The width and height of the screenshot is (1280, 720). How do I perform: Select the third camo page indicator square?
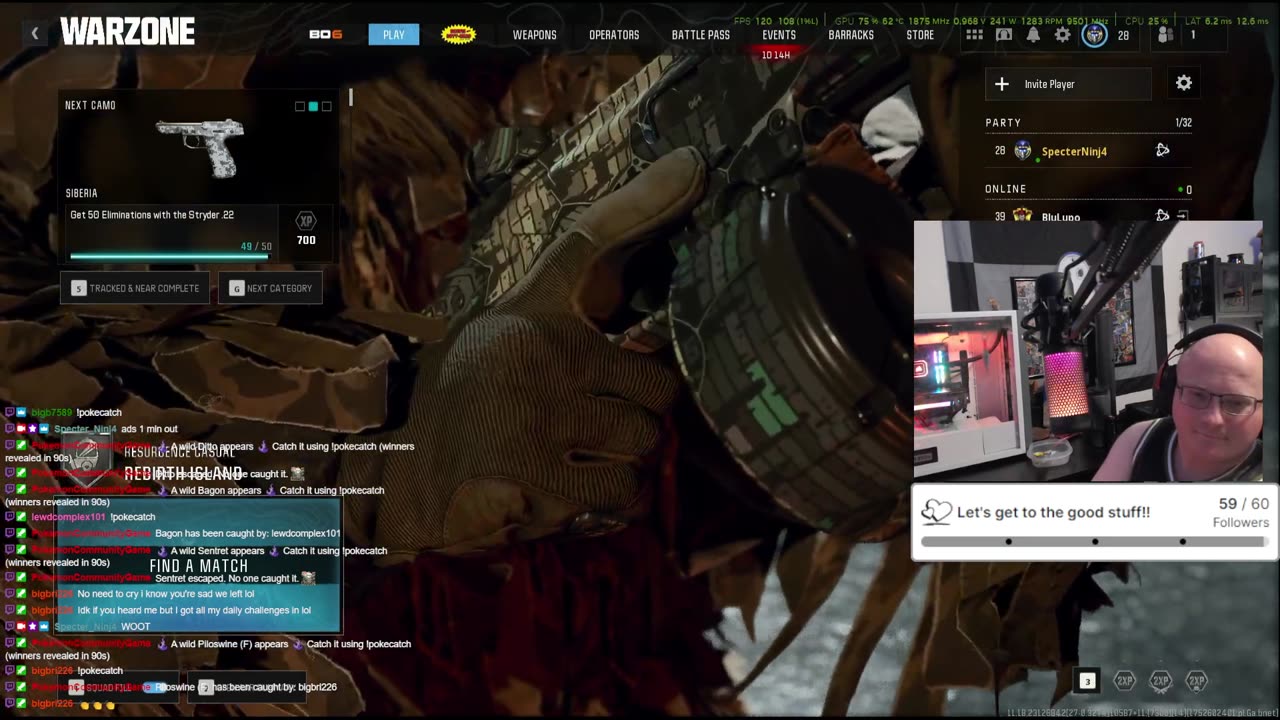tap(326, 106)
